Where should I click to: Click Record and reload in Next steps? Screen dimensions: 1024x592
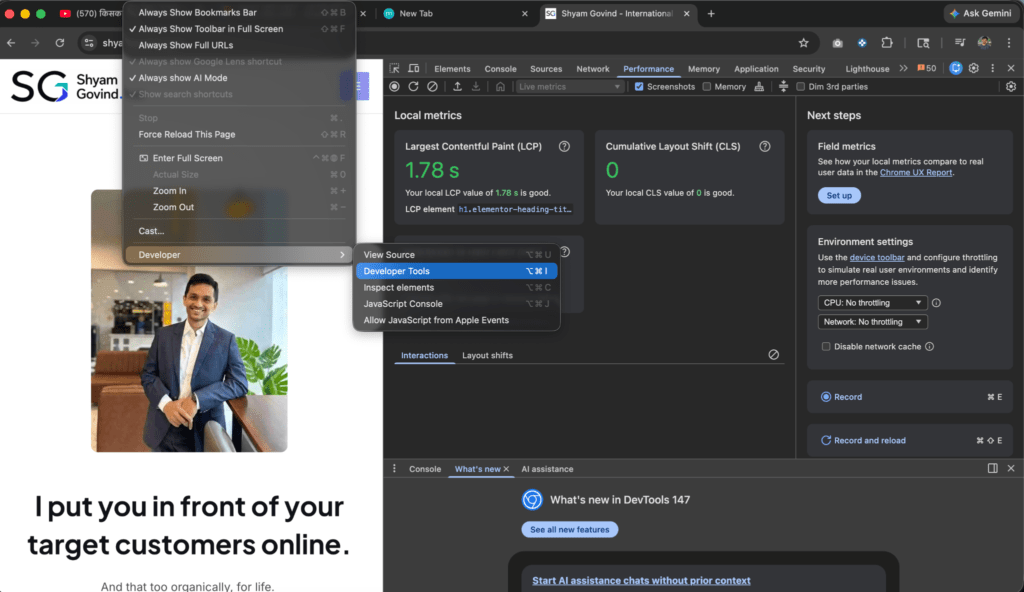click(910, 440)
